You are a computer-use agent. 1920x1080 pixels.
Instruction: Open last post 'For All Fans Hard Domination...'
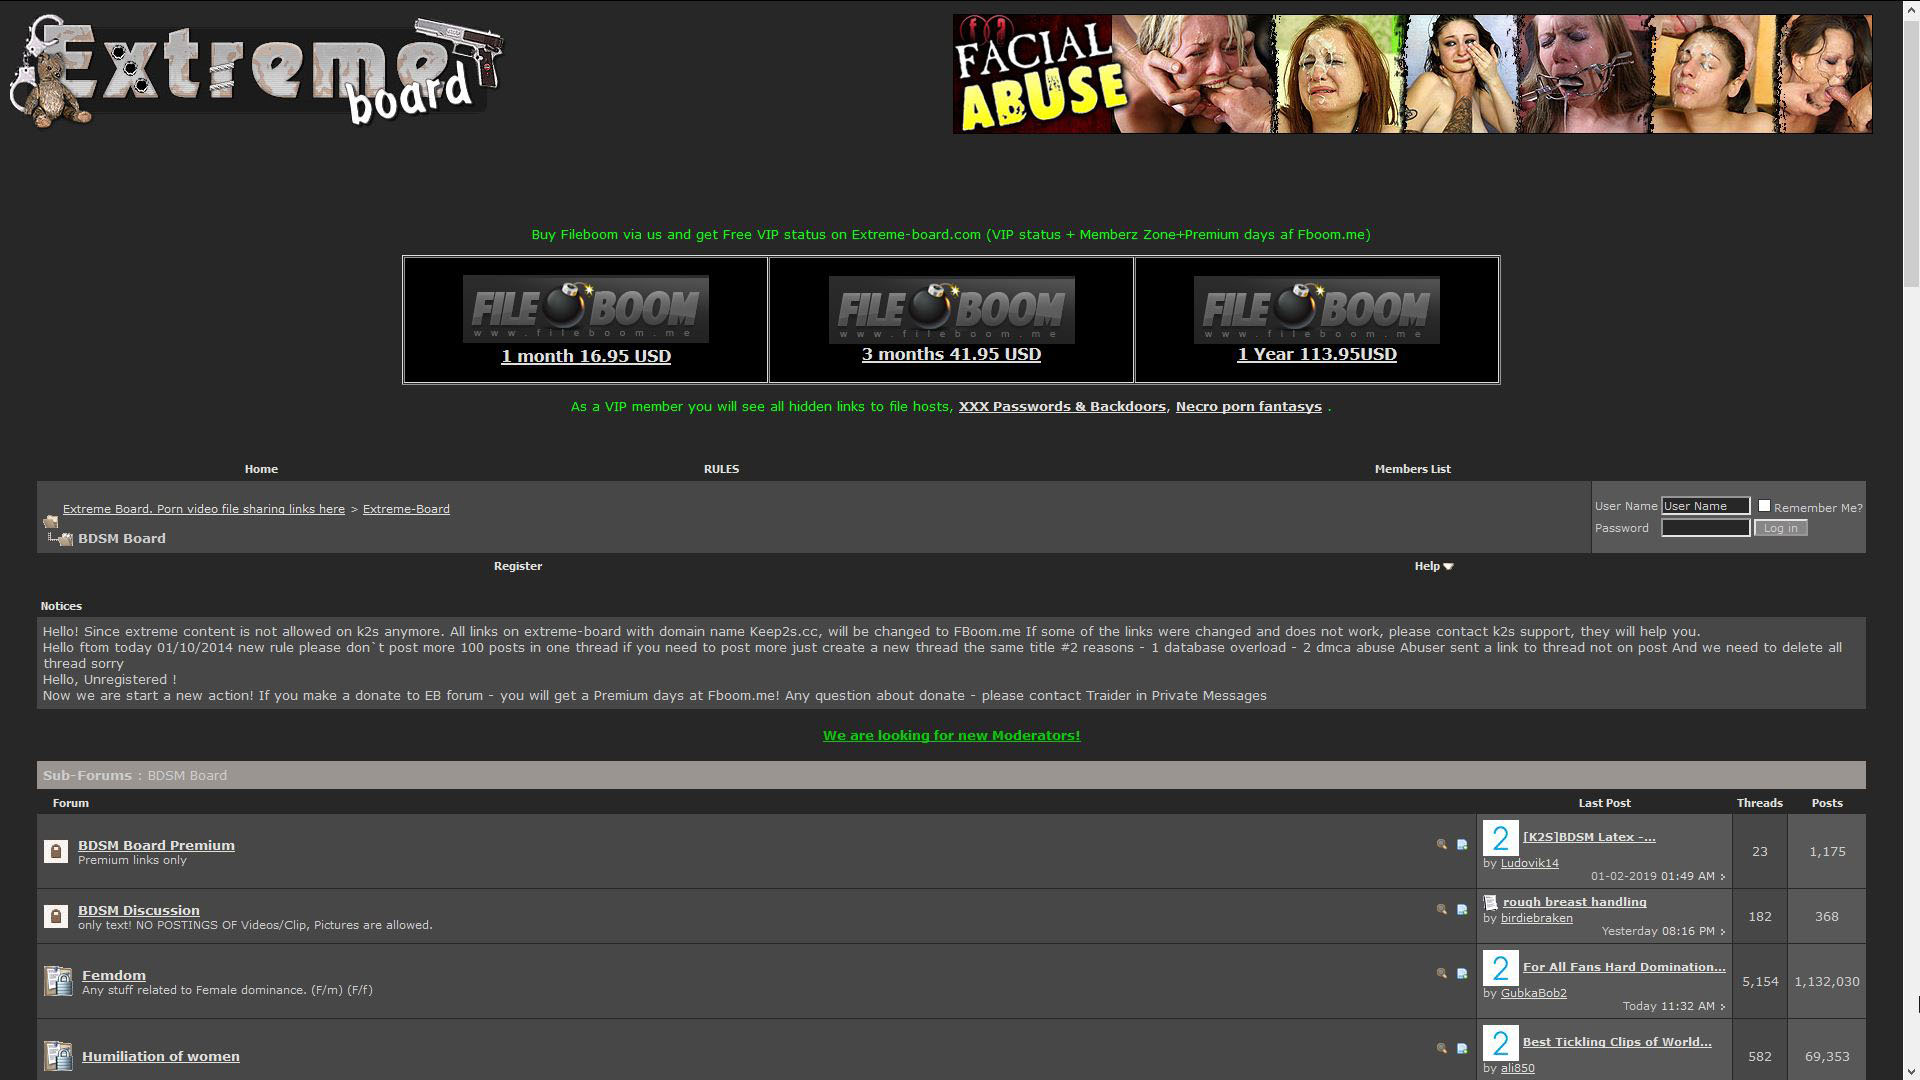(x=1624, y=967)
